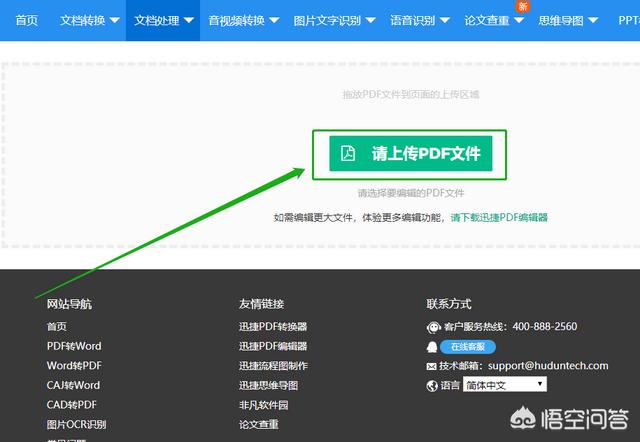The image size is (640, 442).
Task: Open footer link Word转PDF
Action: pyautogui.click(x=74, y=366)
